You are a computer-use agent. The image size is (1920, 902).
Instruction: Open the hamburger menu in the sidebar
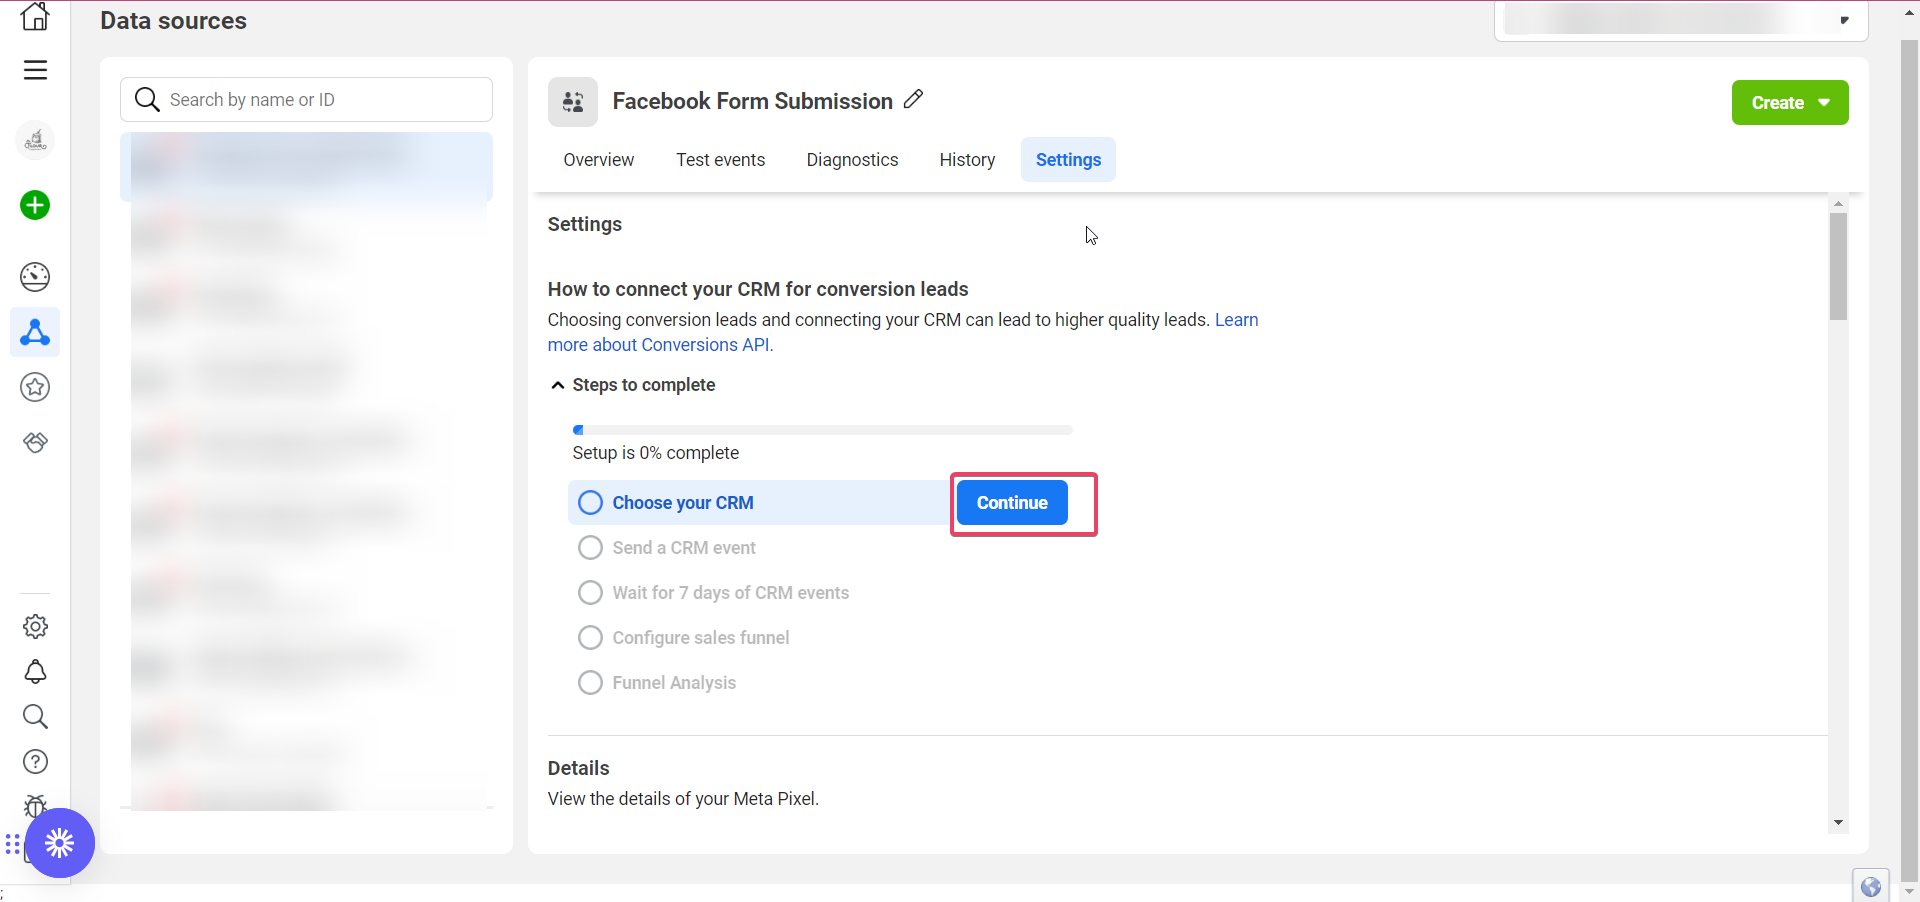coord(35,70)
